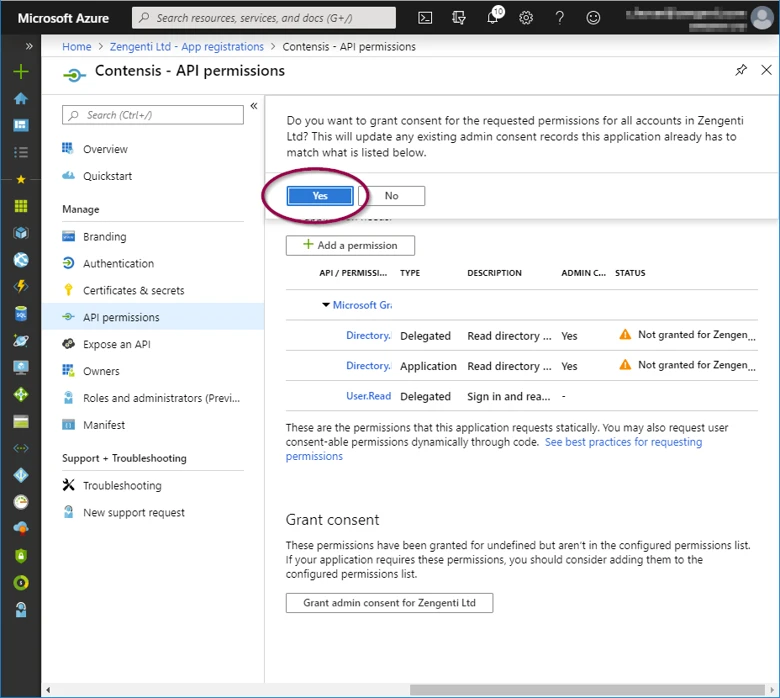Open Advisor cloud icon in sidebar
The image size is (780, 698).
tap(21, 528)
